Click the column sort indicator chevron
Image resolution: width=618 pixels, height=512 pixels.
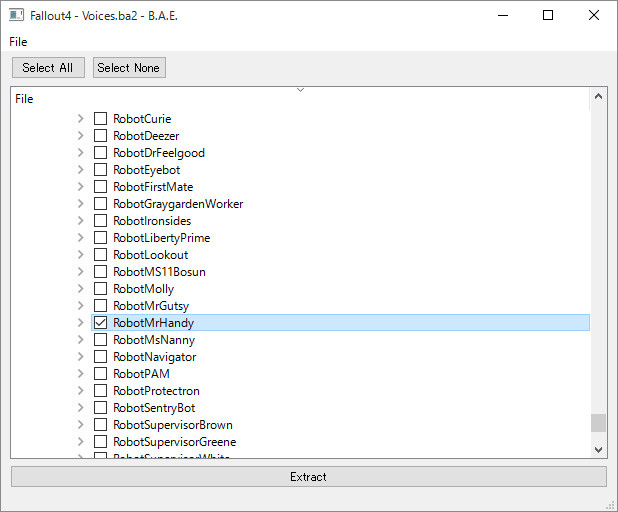tap(300, 90)
